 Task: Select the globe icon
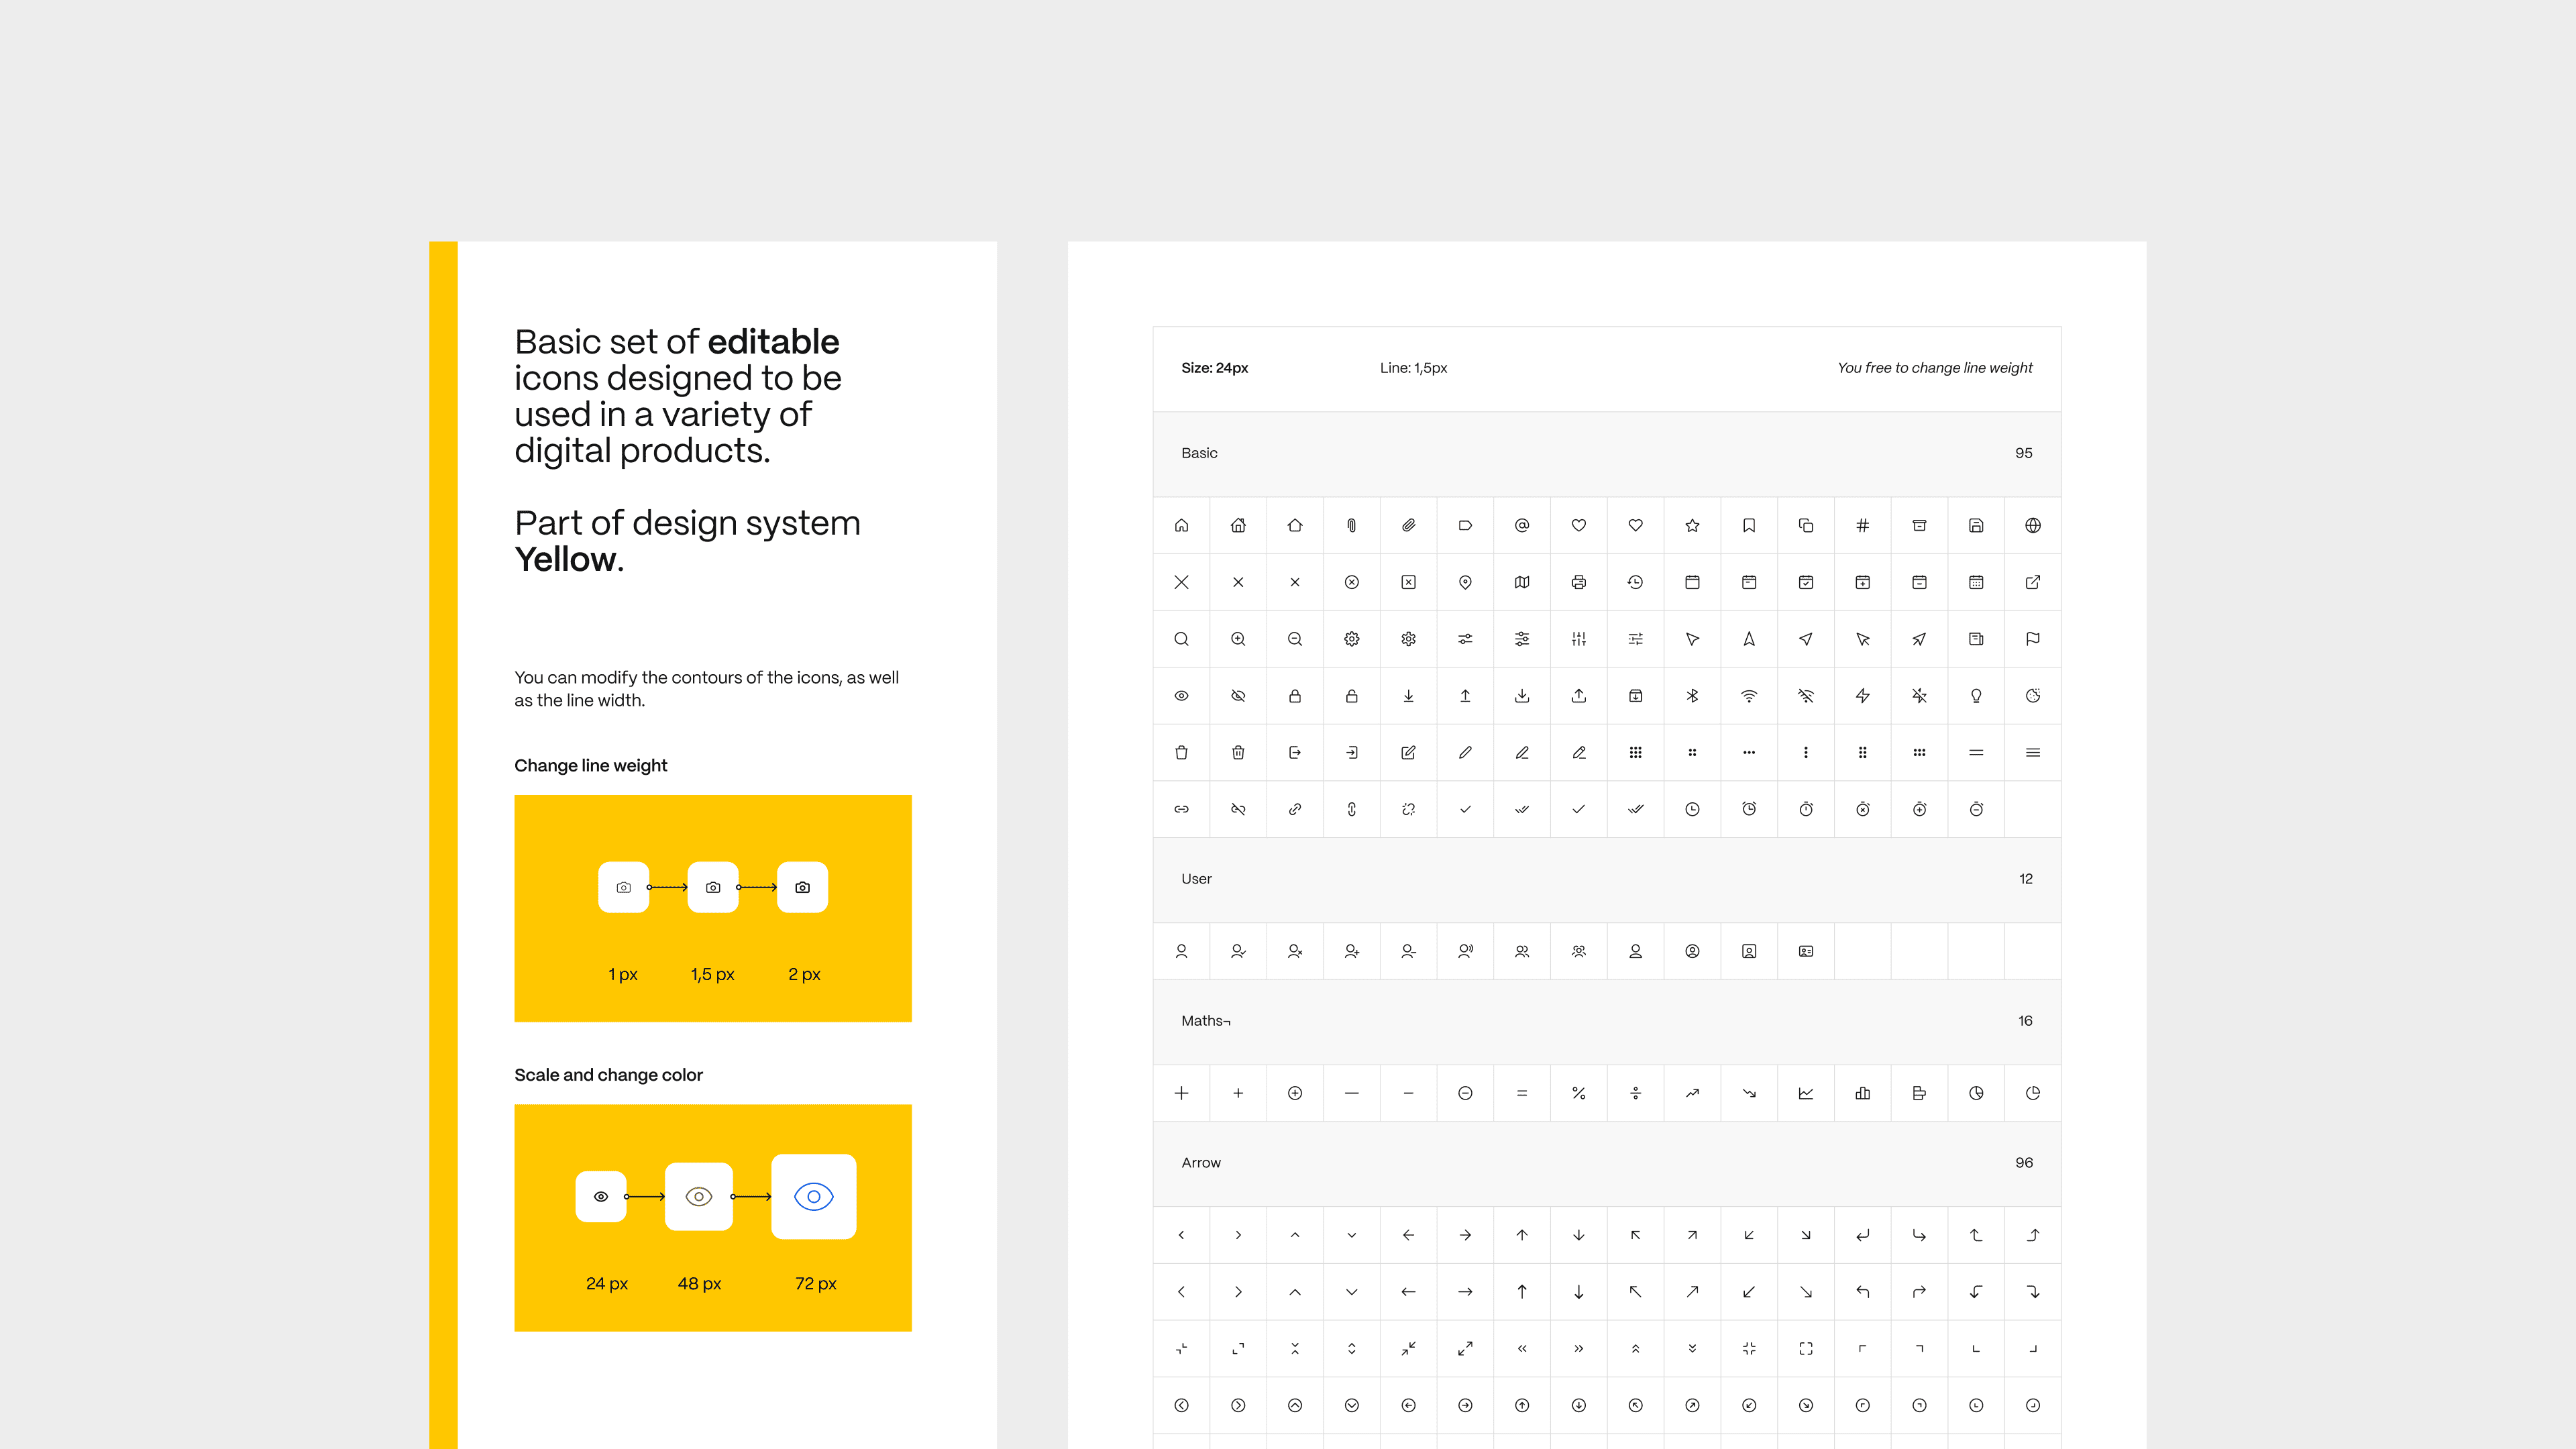pos(2032,525)
